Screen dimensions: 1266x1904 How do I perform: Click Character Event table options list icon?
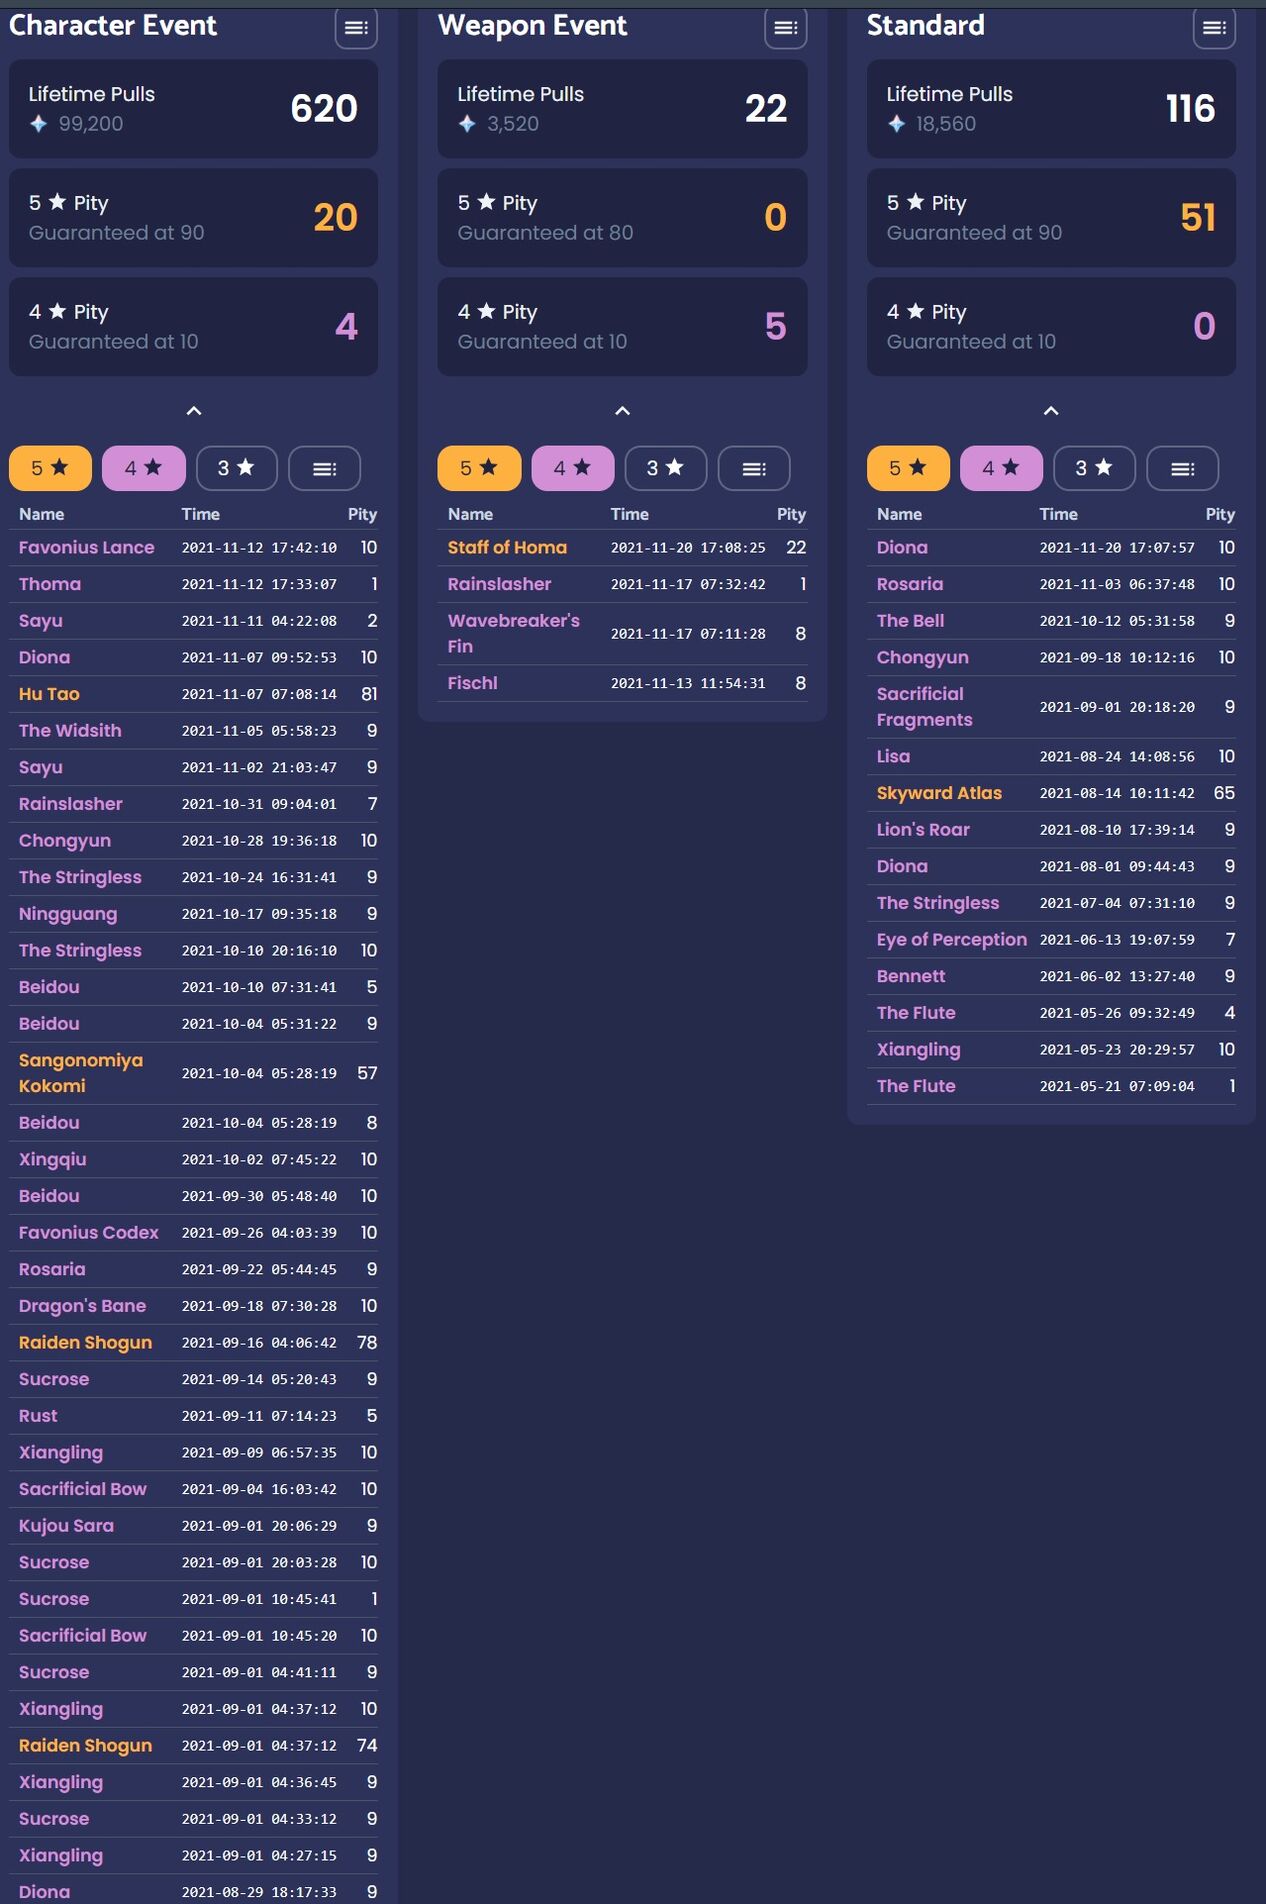point(324,468)
